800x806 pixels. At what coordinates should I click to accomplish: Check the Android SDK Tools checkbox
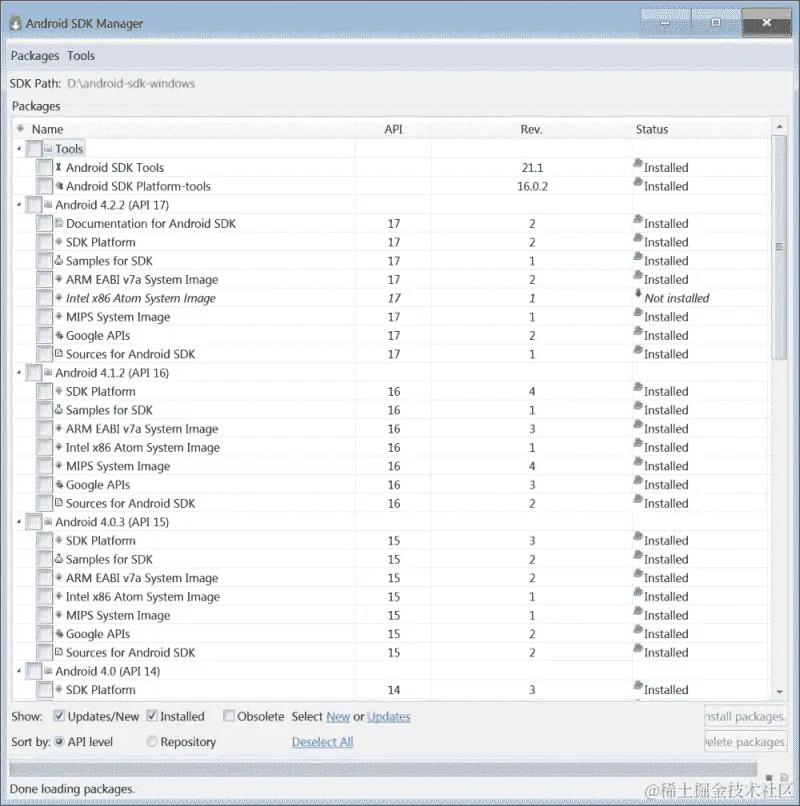tap(45, 168)
